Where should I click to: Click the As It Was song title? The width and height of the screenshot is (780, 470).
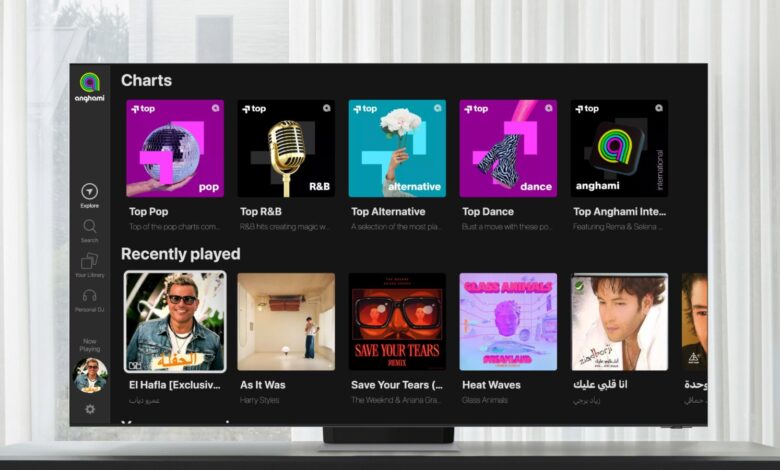pos(263,384)
